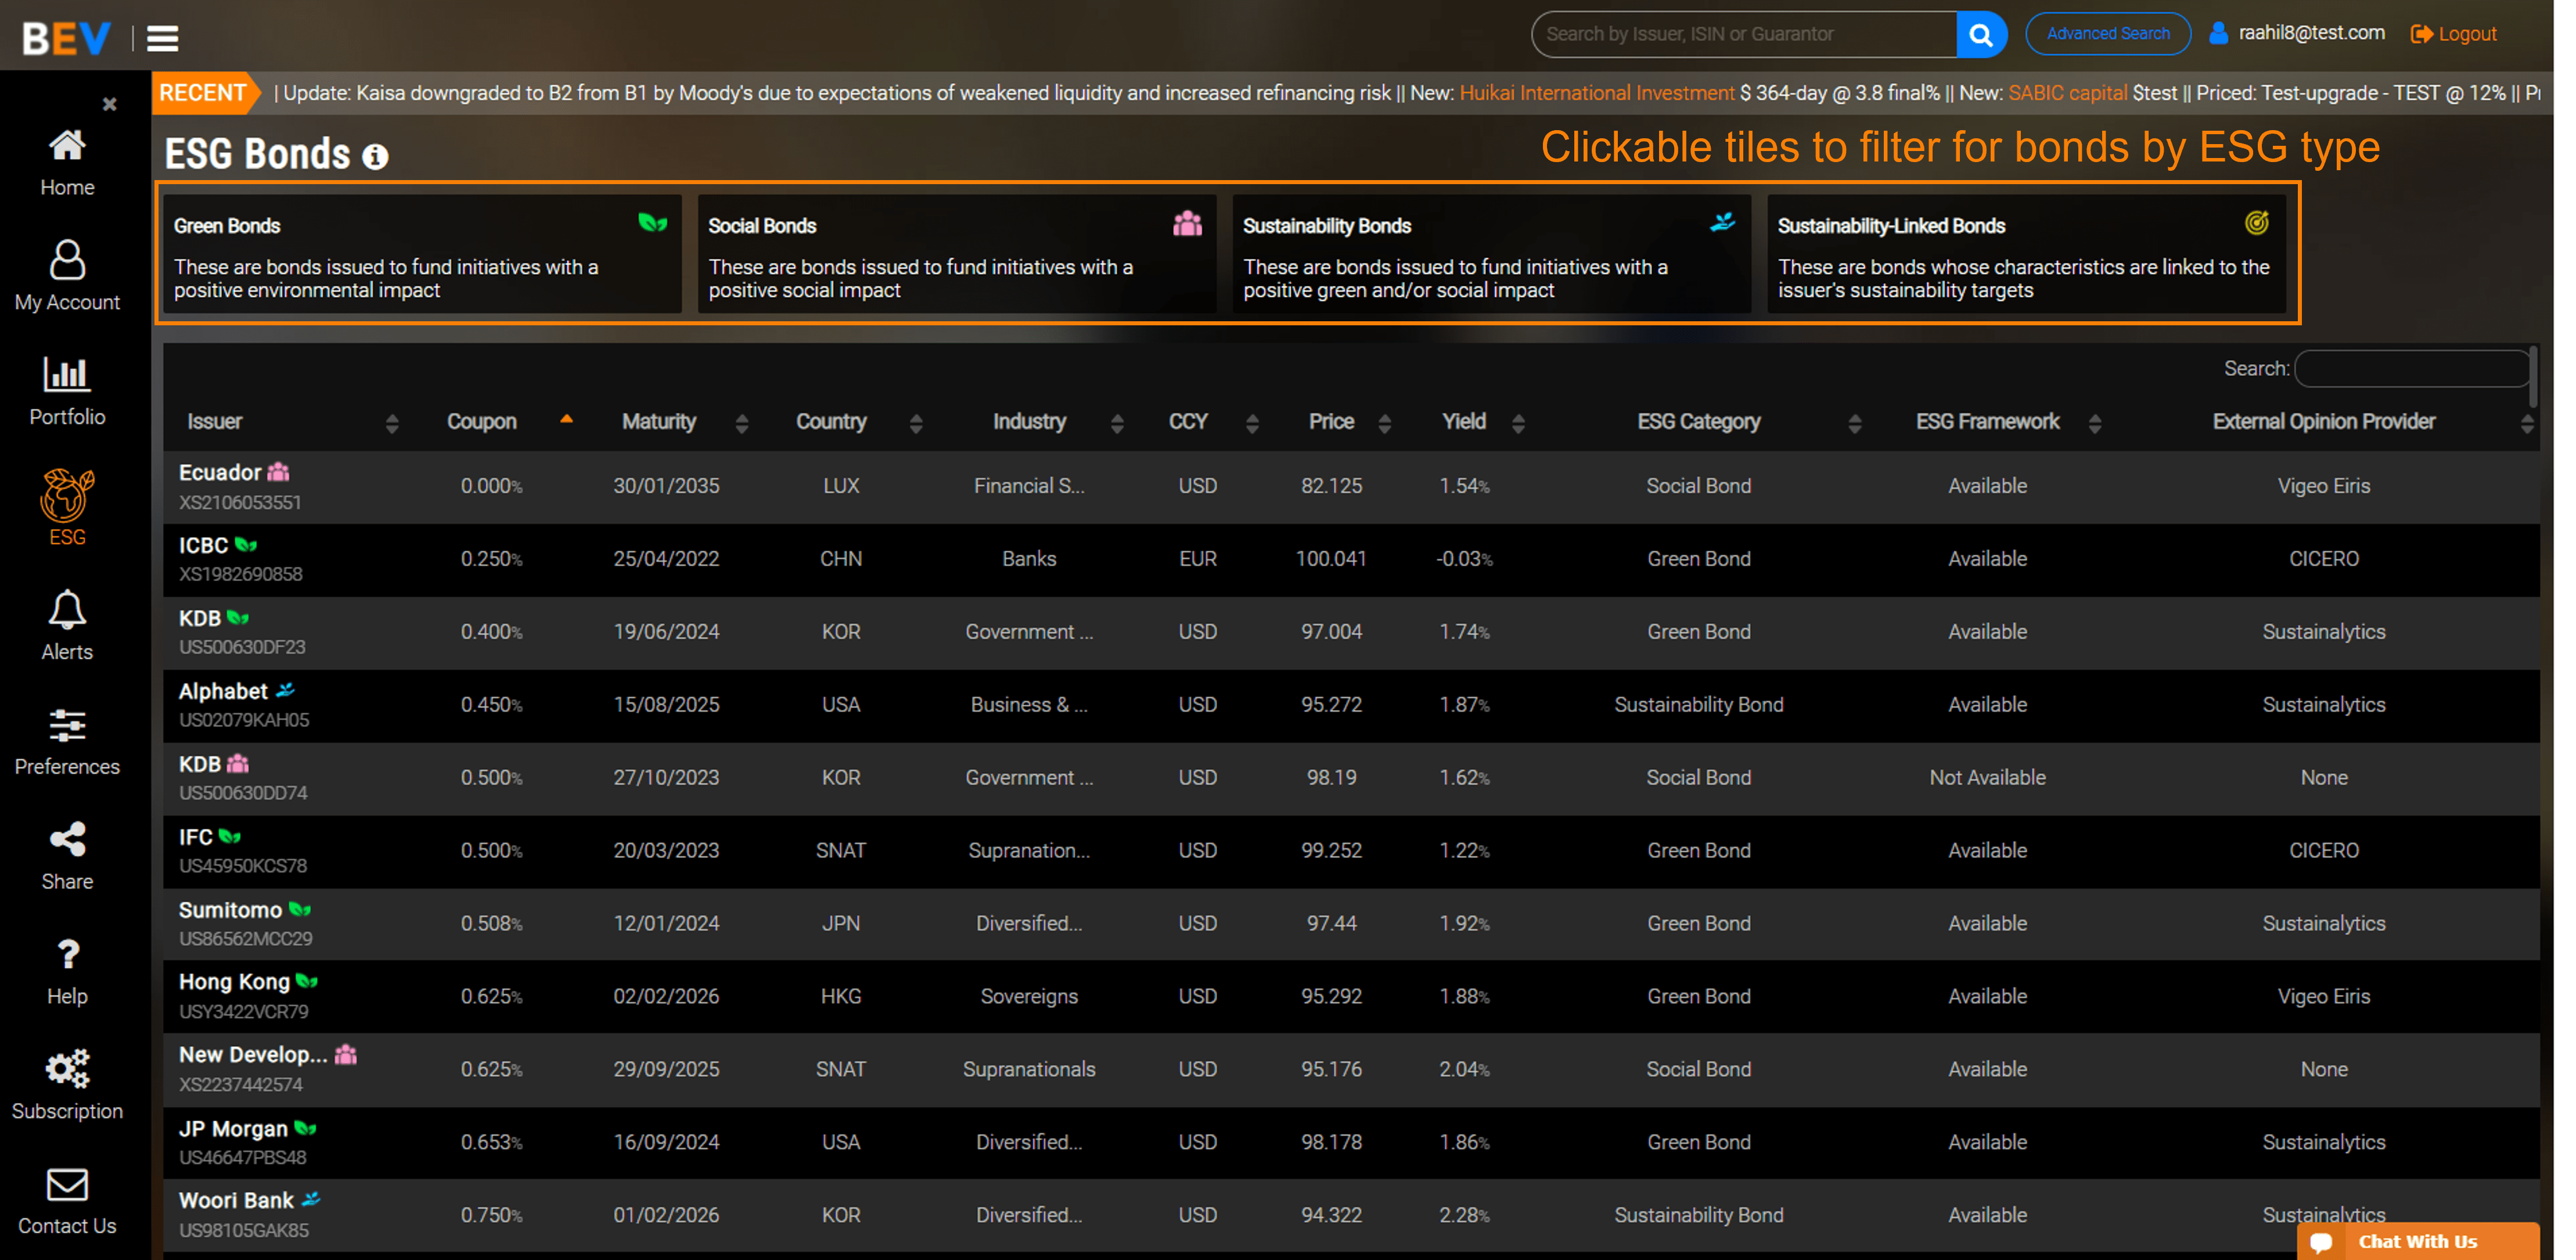This screenshot has height=1260, width=2576.
Task: Click the 82.125 price value
Action: pyautogui.click(x=1331, y=486)
